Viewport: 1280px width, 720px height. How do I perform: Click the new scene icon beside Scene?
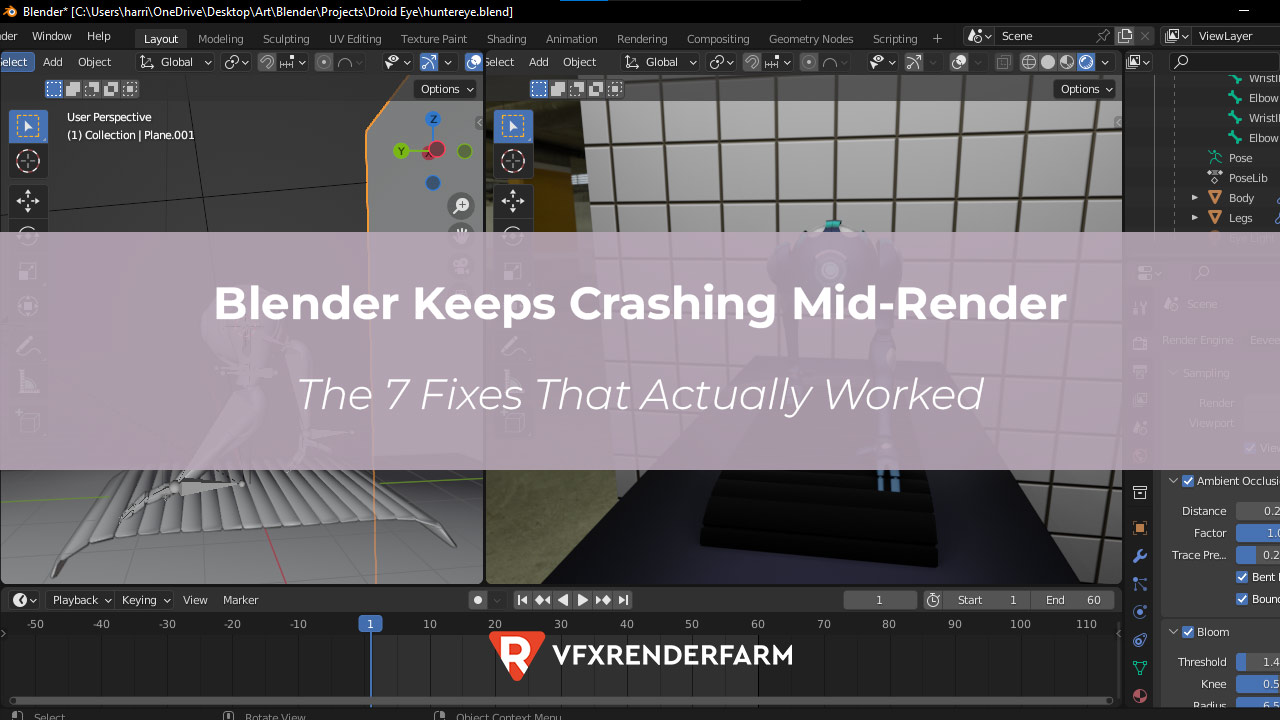pos(1125,36)
